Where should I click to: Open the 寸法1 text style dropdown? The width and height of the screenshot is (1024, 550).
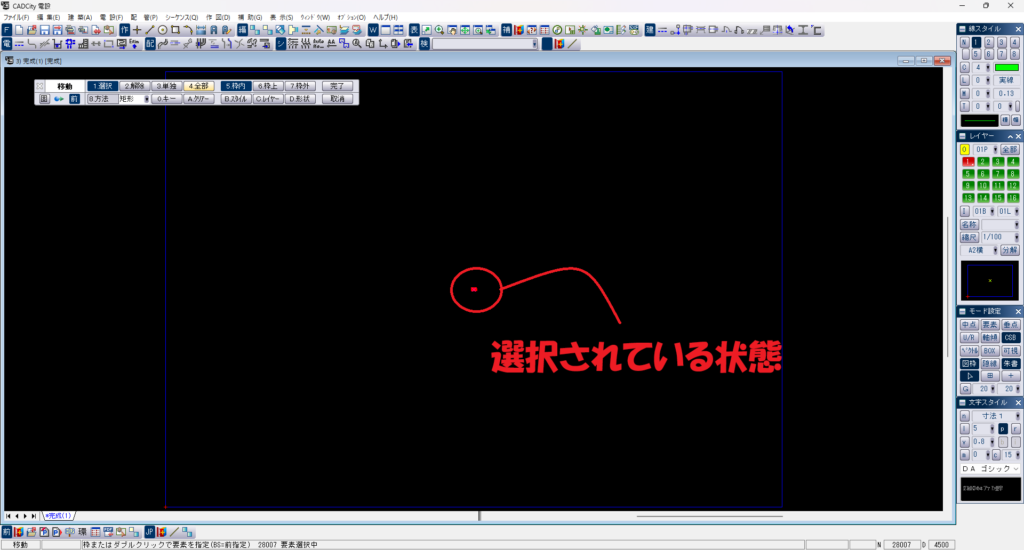tap(996, 416)
